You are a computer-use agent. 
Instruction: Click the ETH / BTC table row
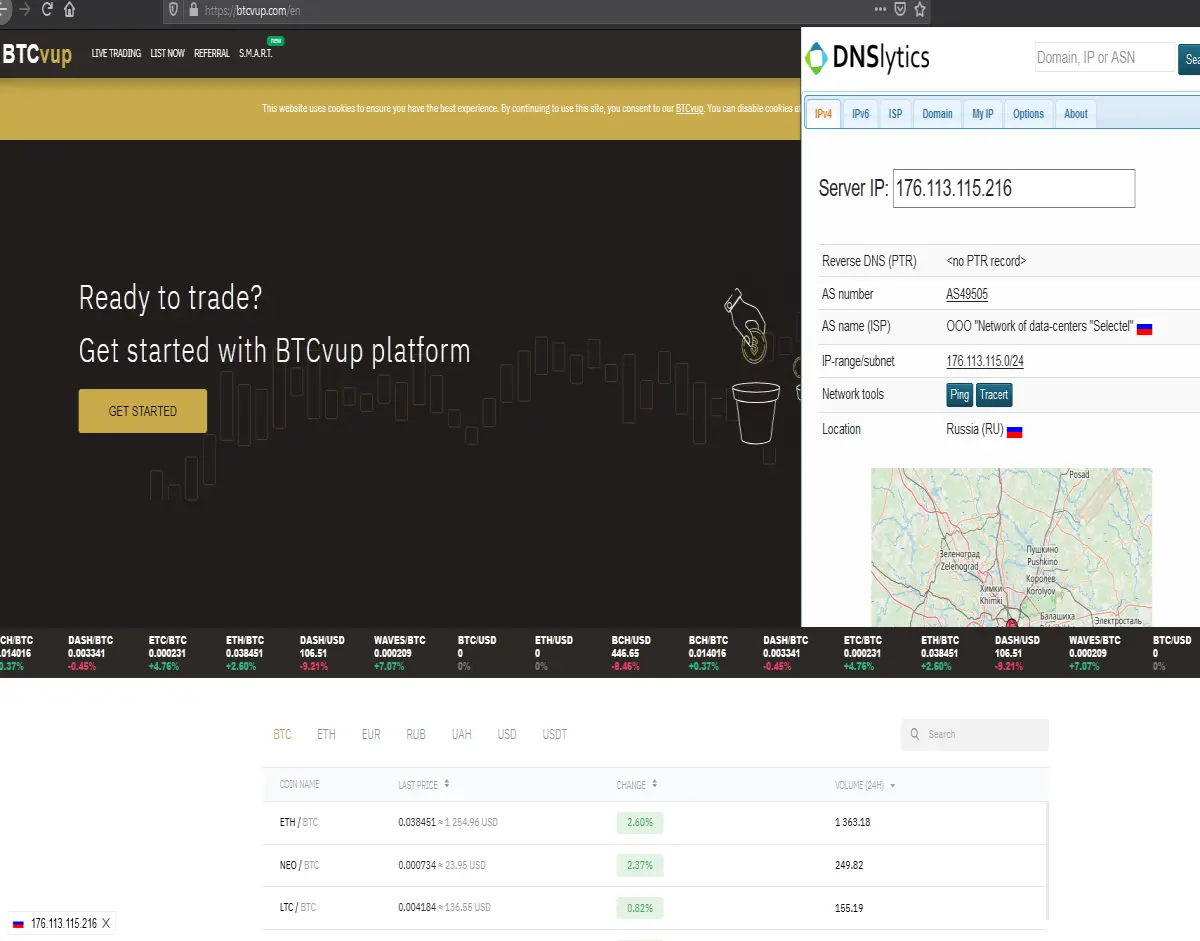pos(655,822)
